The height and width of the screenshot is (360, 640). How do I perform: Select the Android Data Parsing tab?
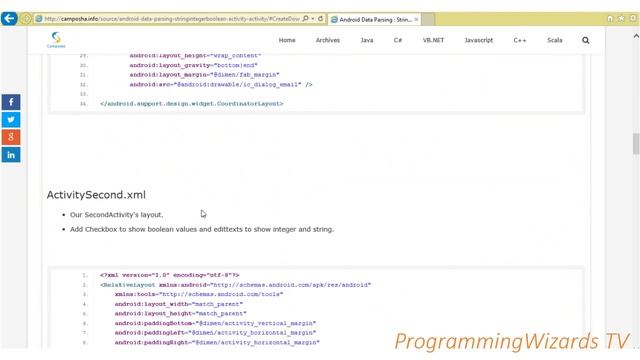tap(374, 19)
